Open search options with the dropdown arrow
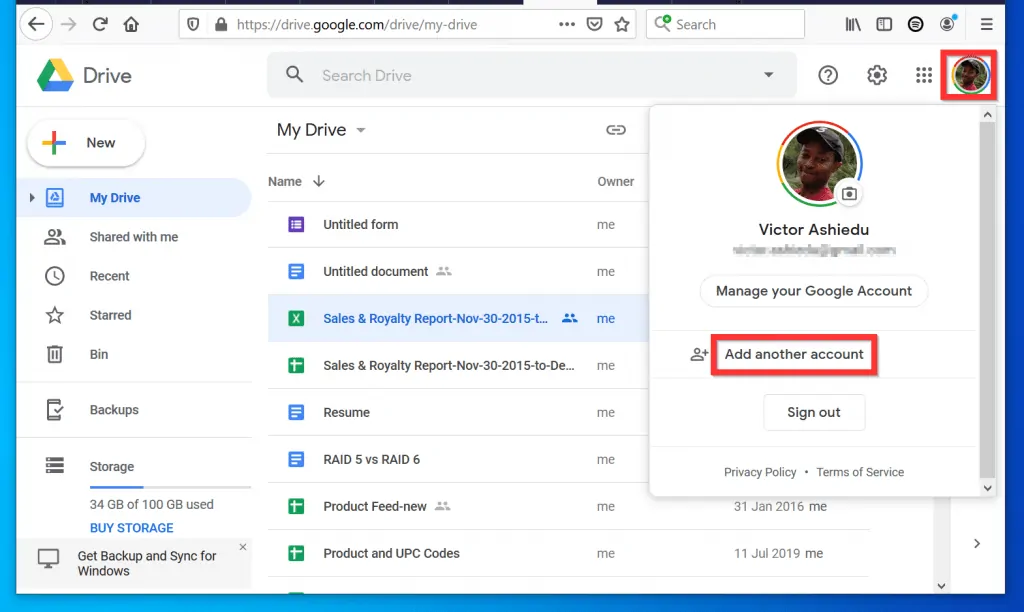 click(769, 75)
